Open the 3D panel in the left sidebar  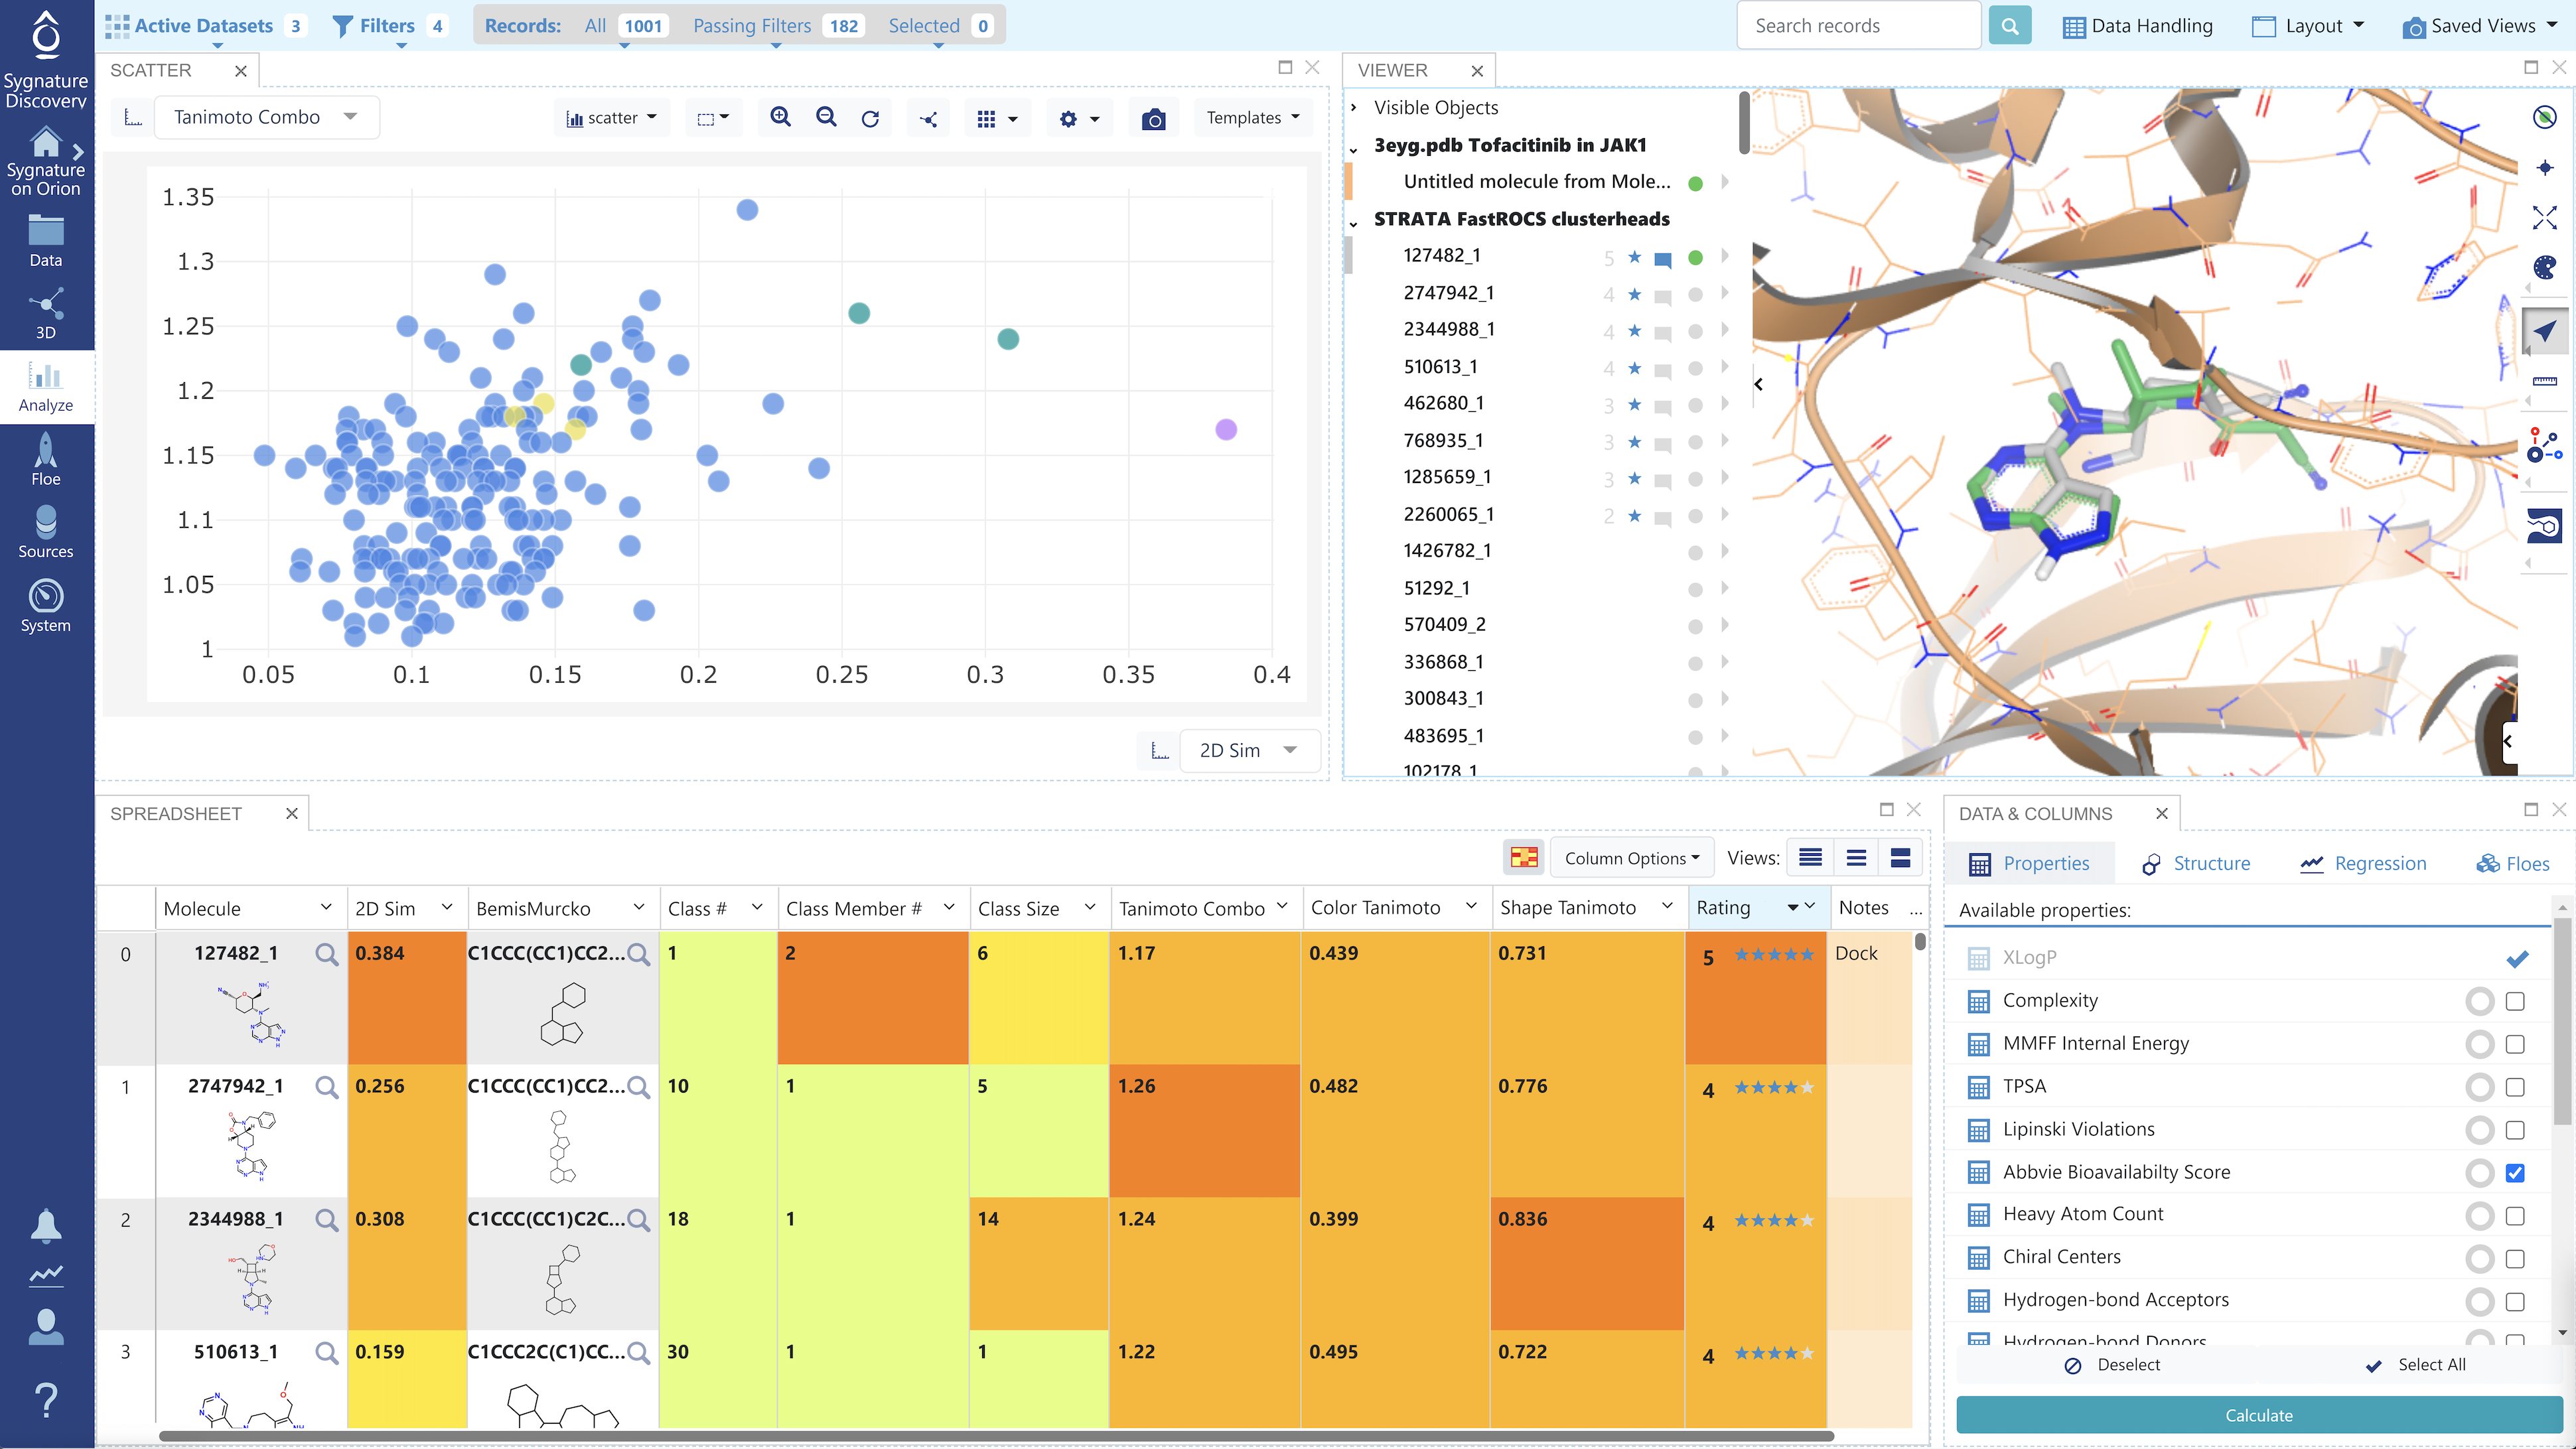[45, 312]
